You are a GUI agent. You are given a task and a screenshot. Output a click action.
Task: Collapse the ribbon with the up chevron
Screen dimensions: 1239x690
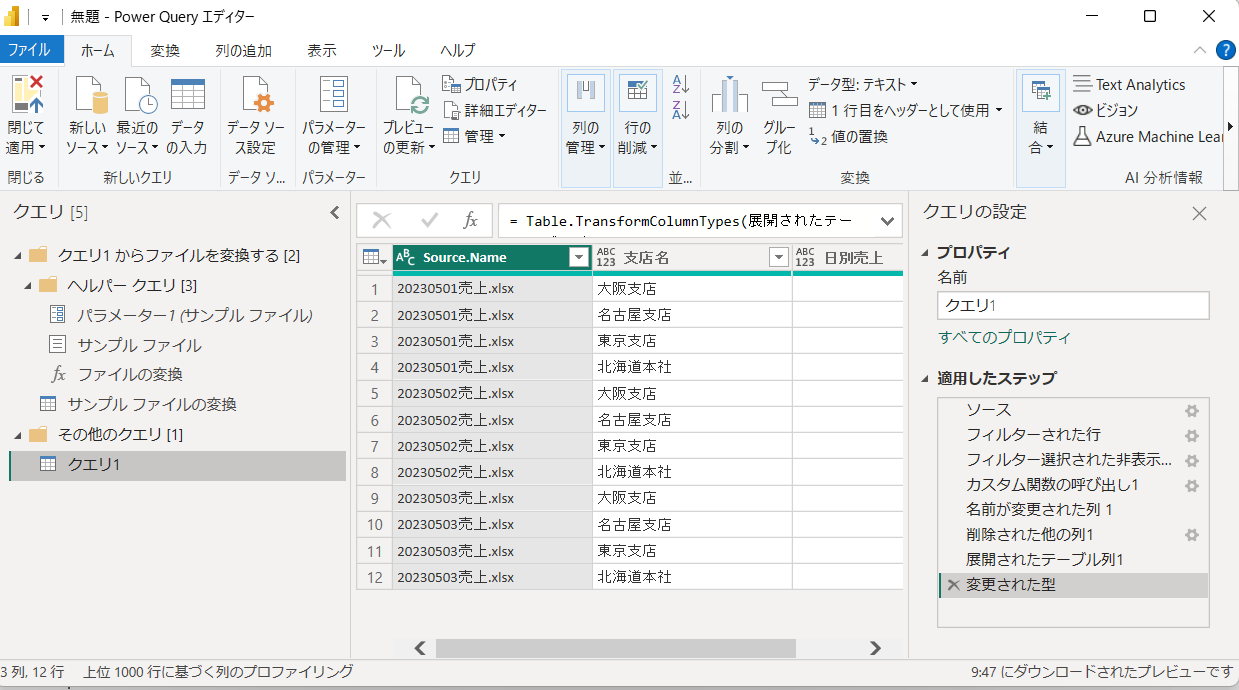(x=1200, y=50)
